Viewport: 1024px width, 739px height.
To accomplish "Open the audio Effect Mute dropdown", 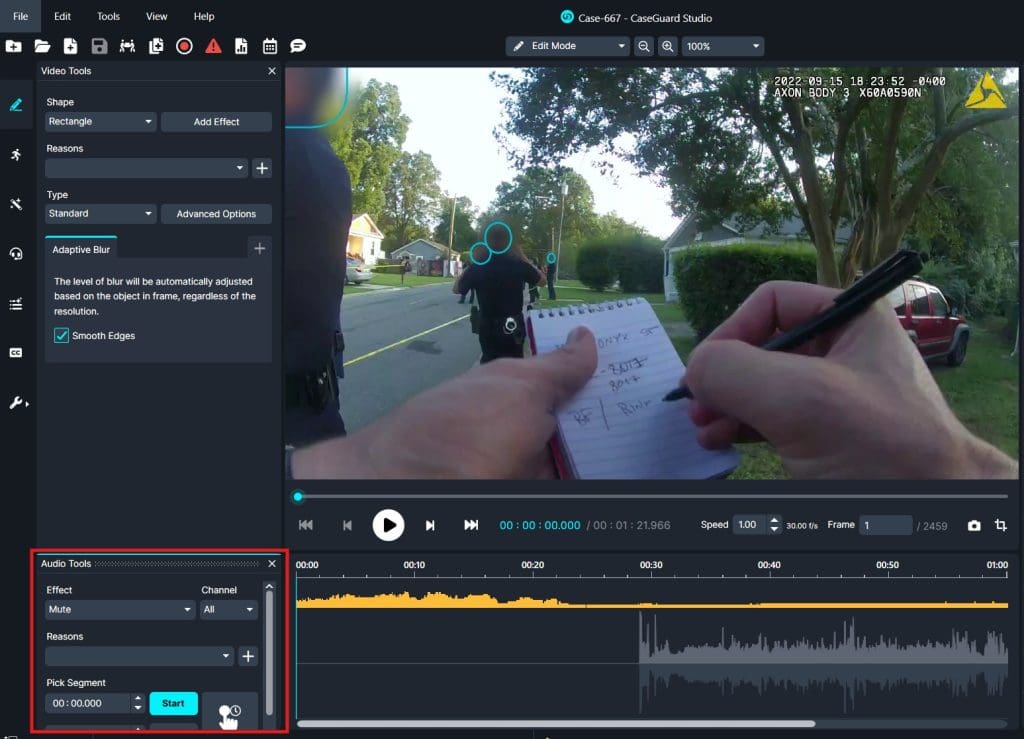I will 120,609.
